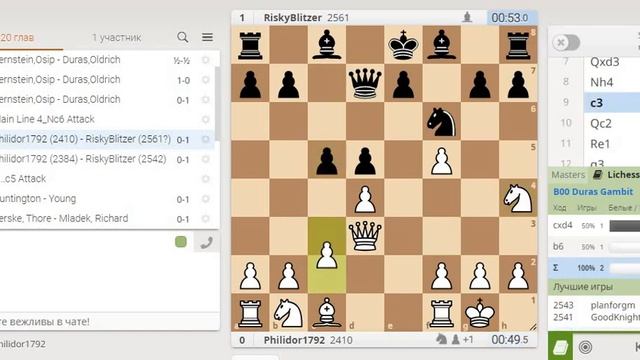The height and width of the screenshot is (360, 640).
Task: Select the white rook on f1
Action: [x=441, y=313]
